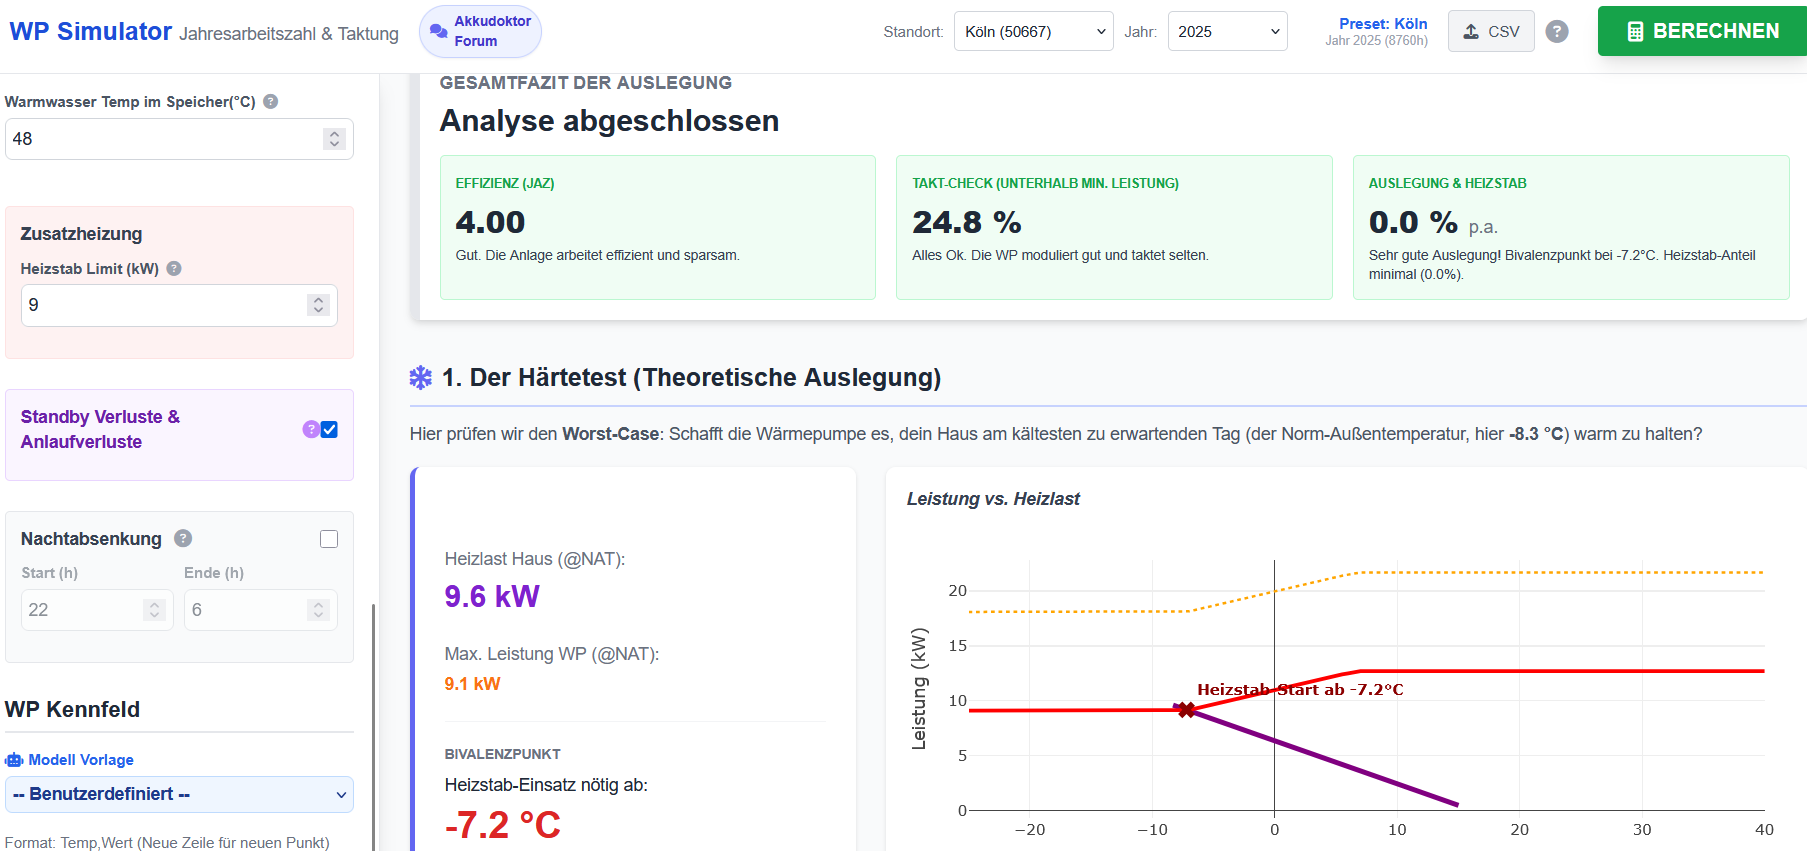Click the help question mark next to CSV
The width and height of the screenshot is (1807, 851).
click(x=1556, y=31)
